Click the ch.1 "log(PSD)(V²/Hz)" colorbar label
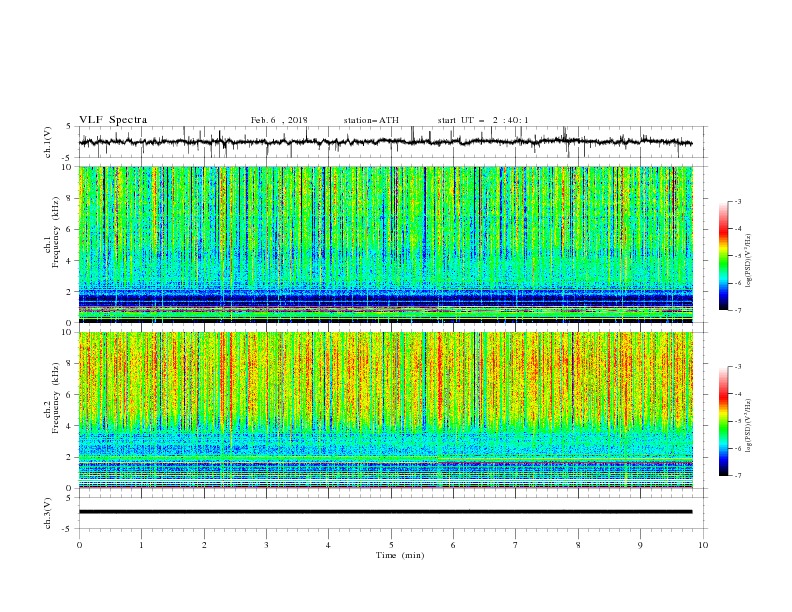This screenshot has height=612, width=792. (749, 261)
